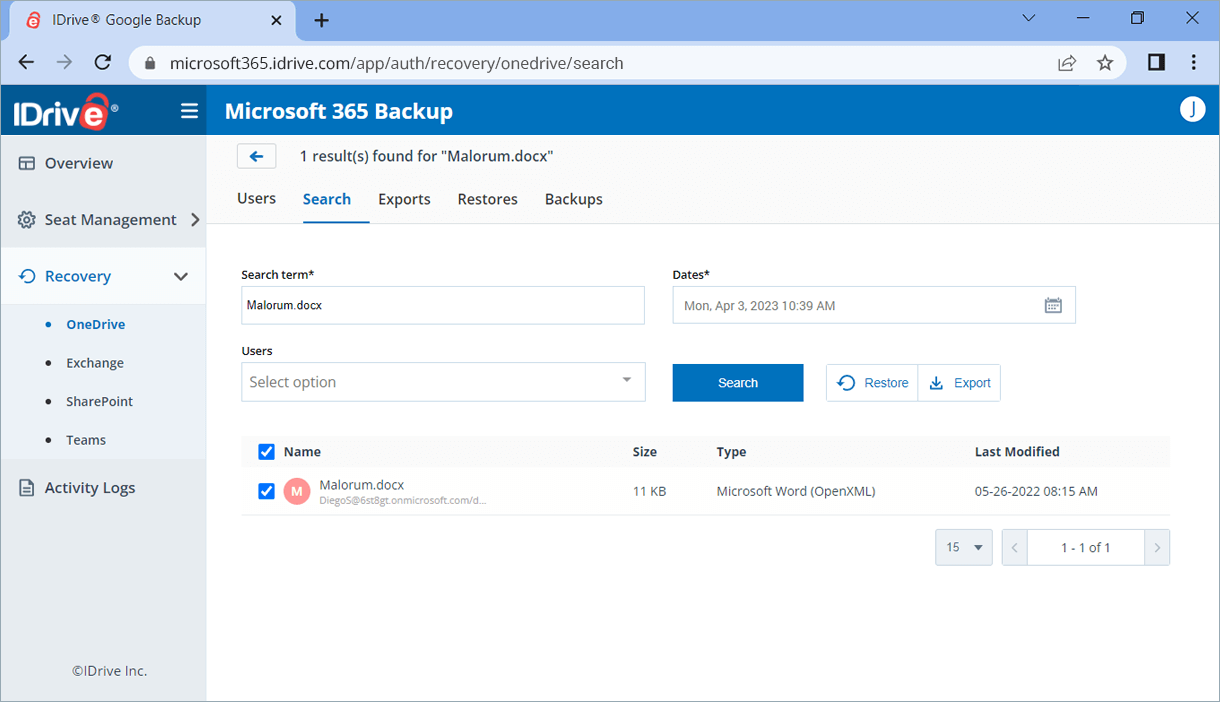Select Teams under Recovery
This screenshot has height=702, width=1220.
(x=86, y=440)
